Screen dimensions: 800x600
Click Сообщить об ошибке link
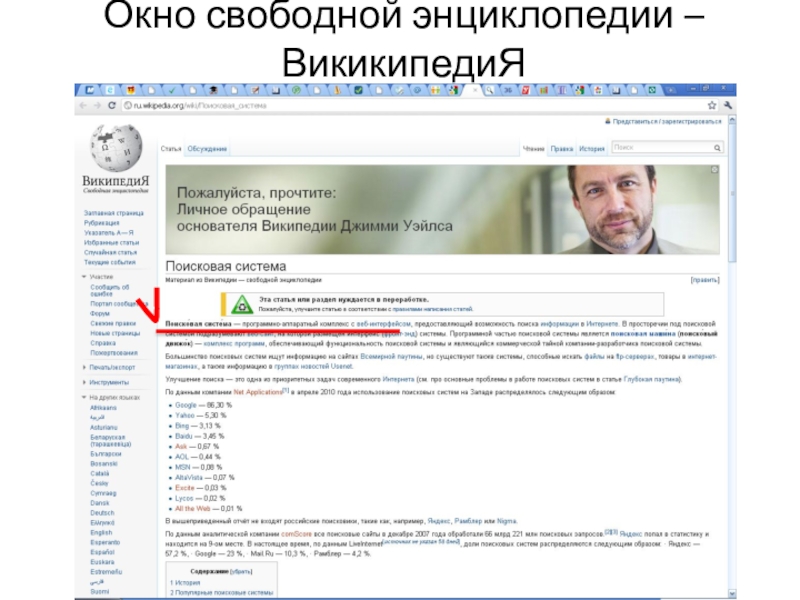pos(109,290)
